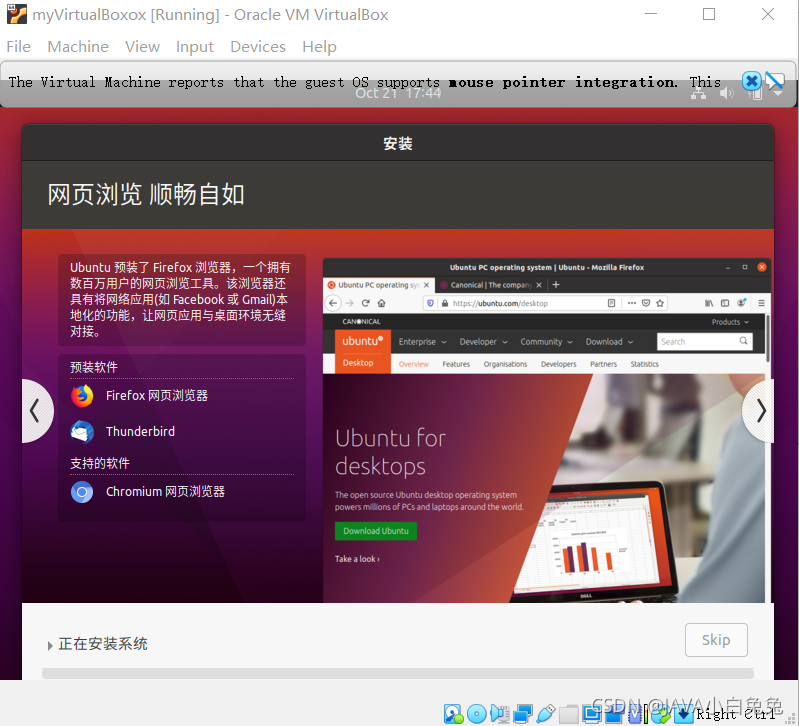Viewport: 799px width, 726px height.
Task: Click the USB devices indicator
Action: (546, 714)
